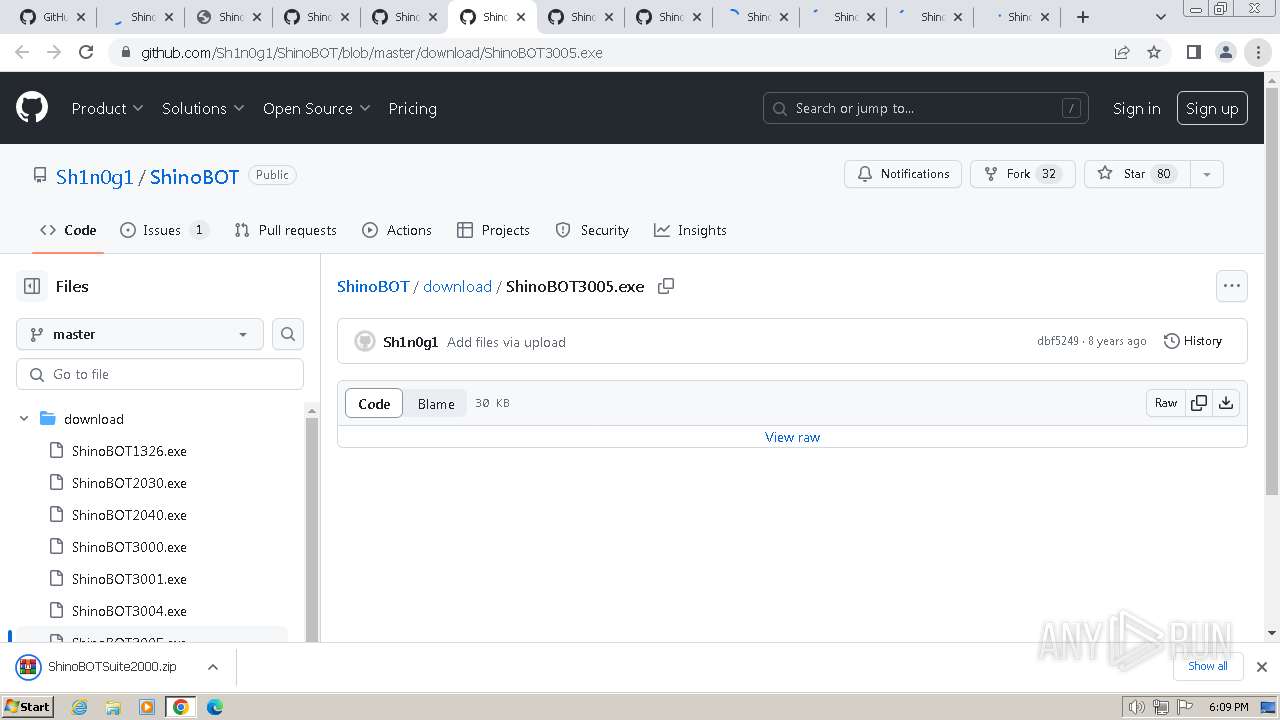Click the browser address bar URL

371,53
